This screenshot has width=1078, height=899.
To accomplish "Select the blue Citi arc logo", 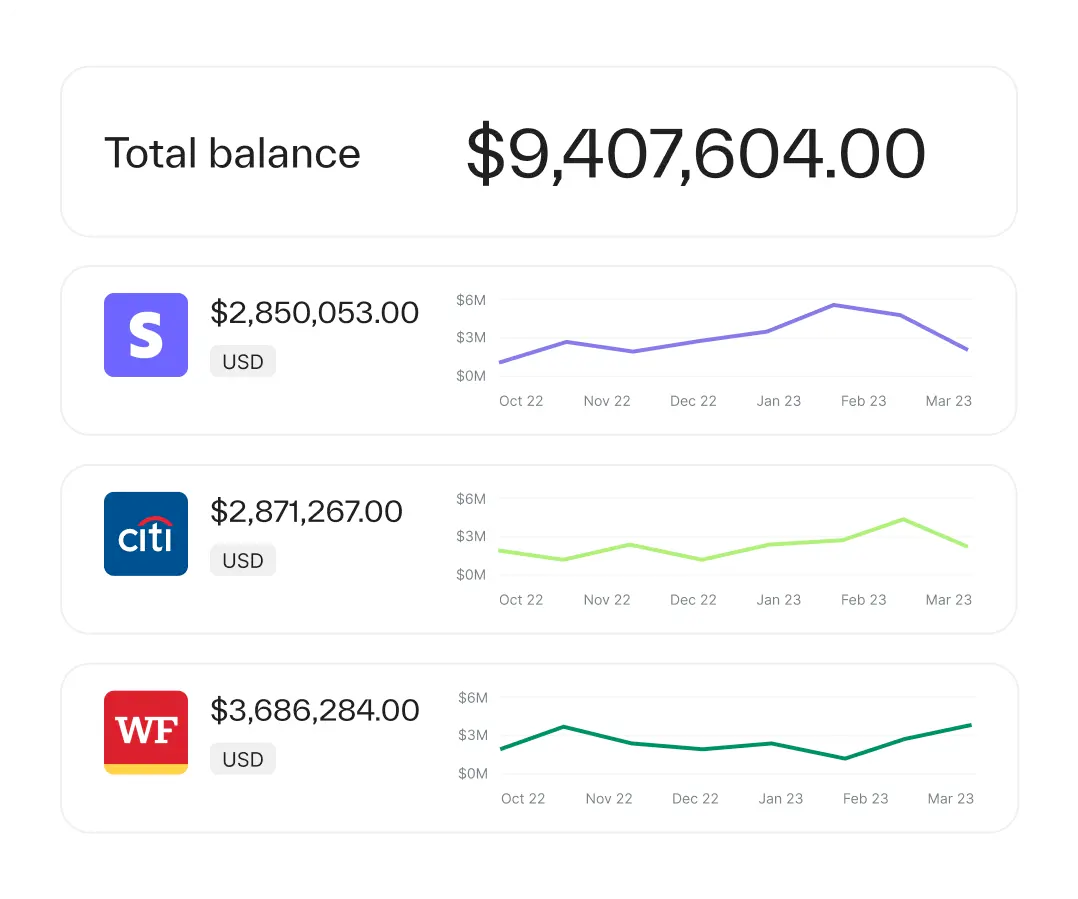I will click(145, 533).
